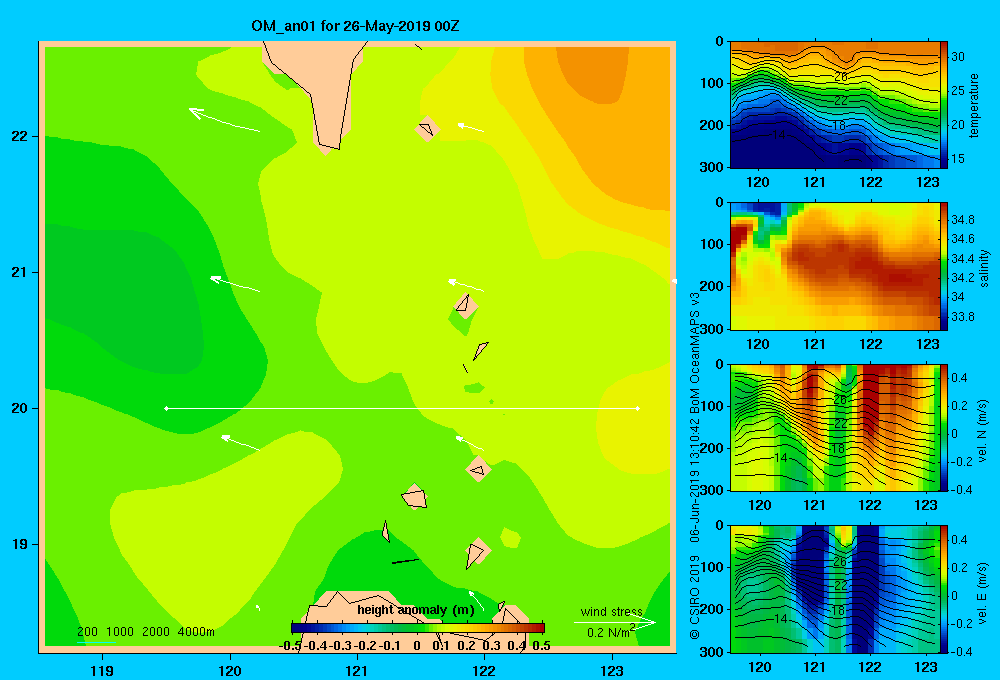Open the northward velocity section plot
1000x680 pixels.
[835, 428]
